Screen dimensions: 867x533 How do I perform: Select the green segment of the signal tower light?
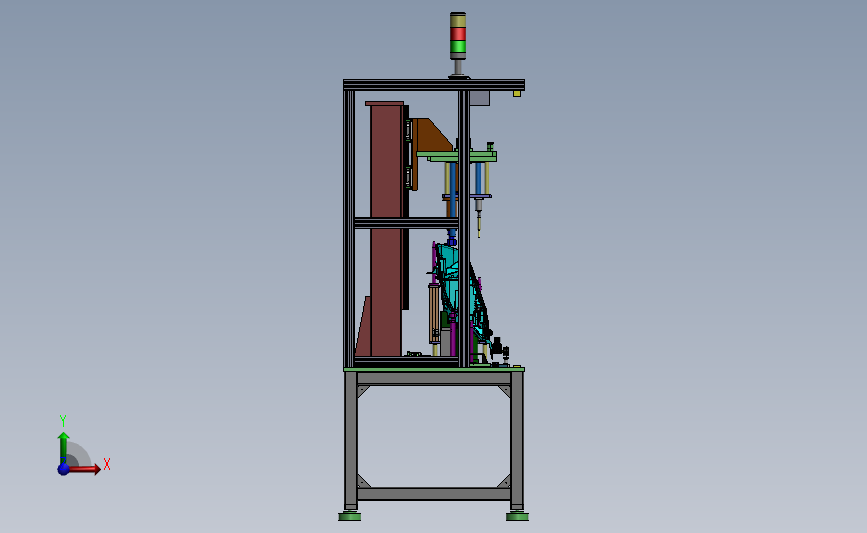point(458,46)
